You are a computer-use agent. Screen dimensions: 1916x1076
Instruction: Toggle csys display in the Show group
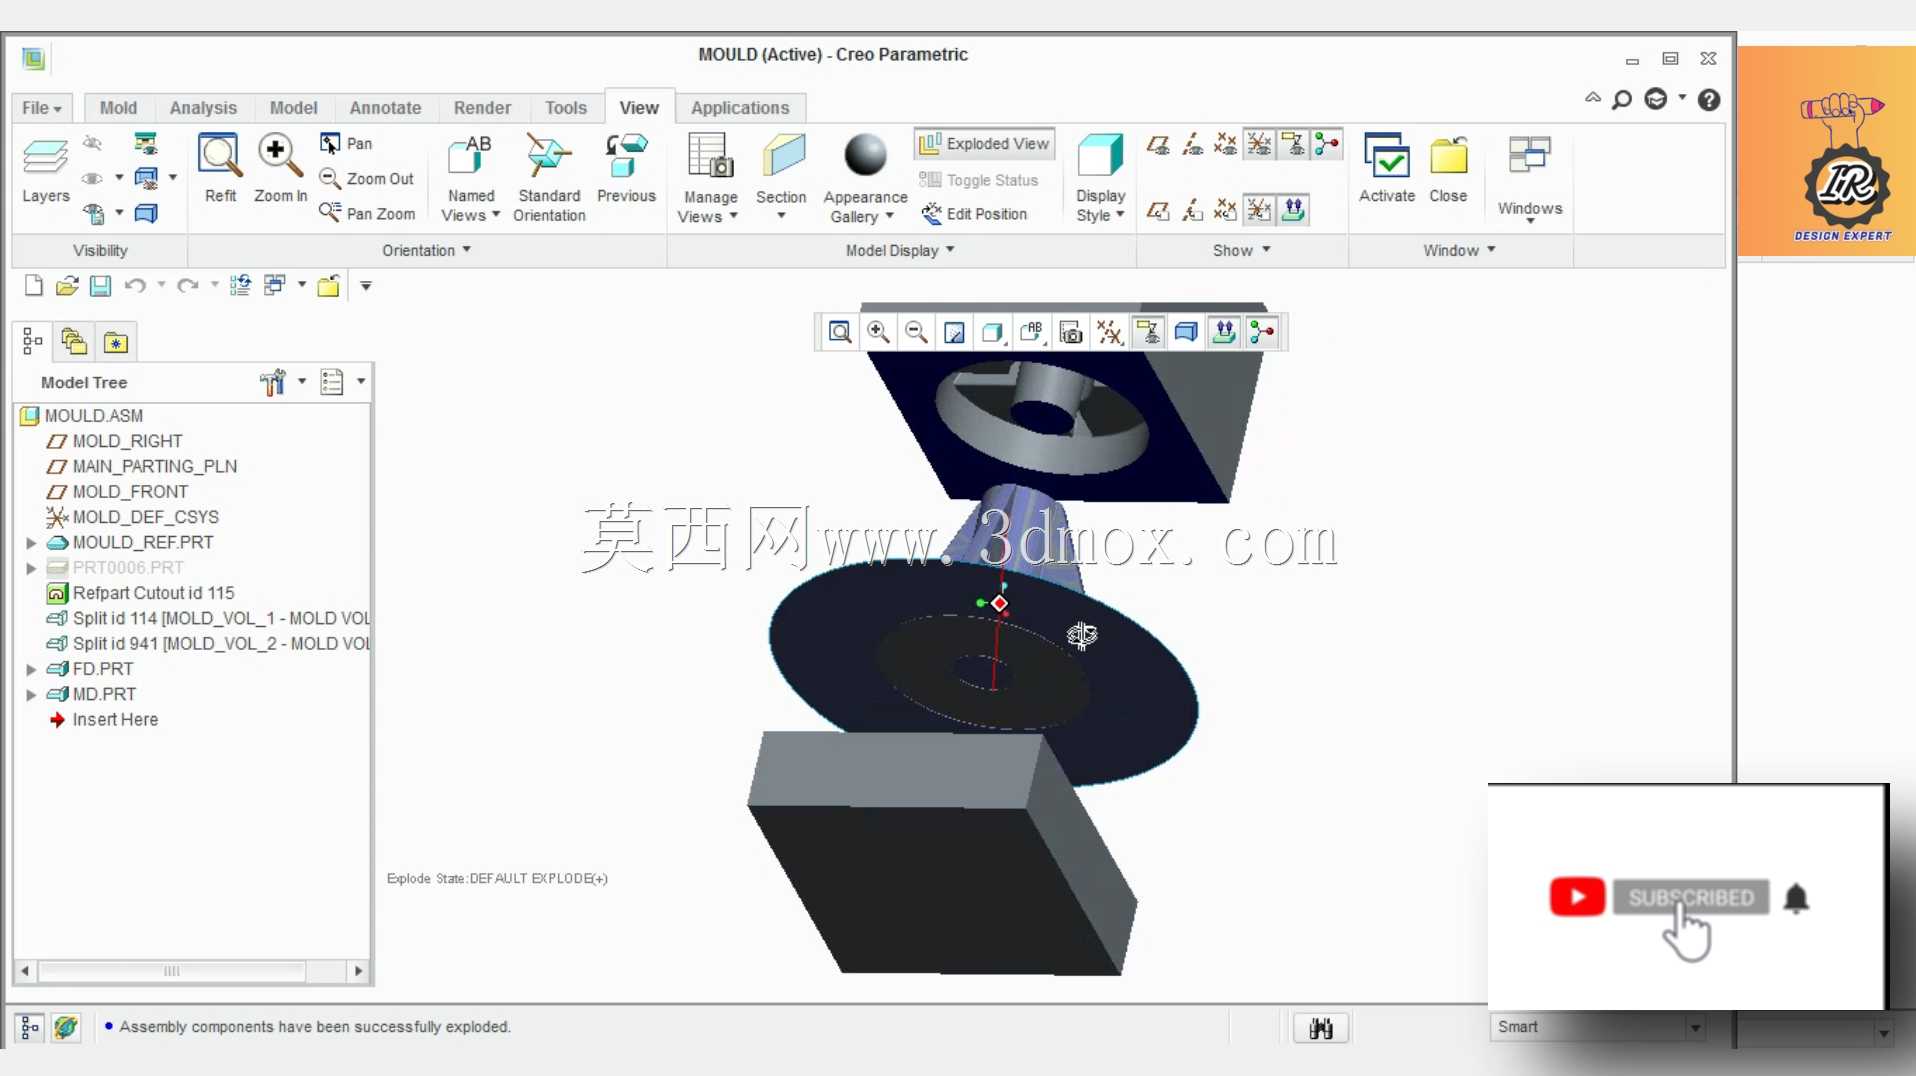(x=1259, y=144)
